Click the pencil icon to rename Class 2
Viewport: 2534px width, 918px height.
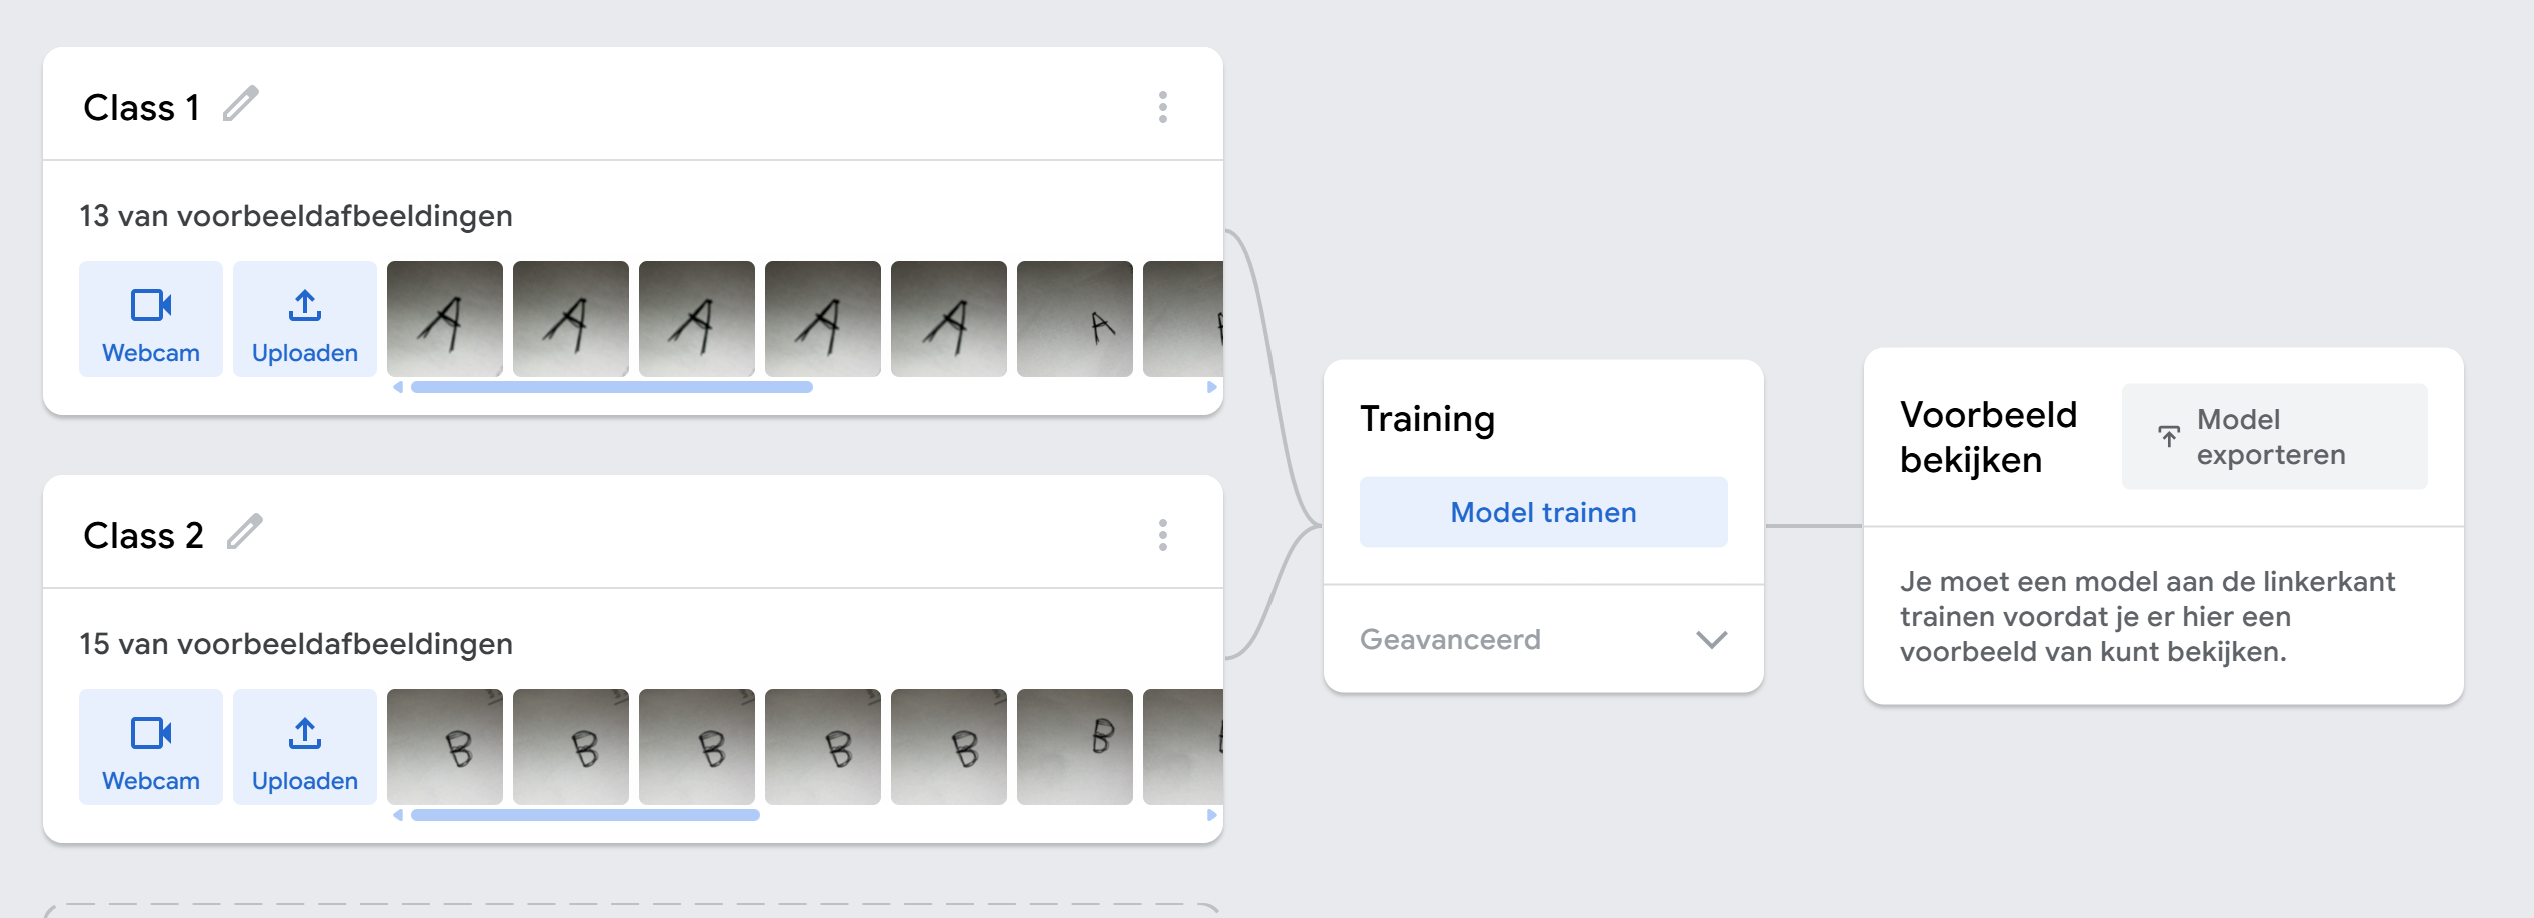(x=245, y=532)
